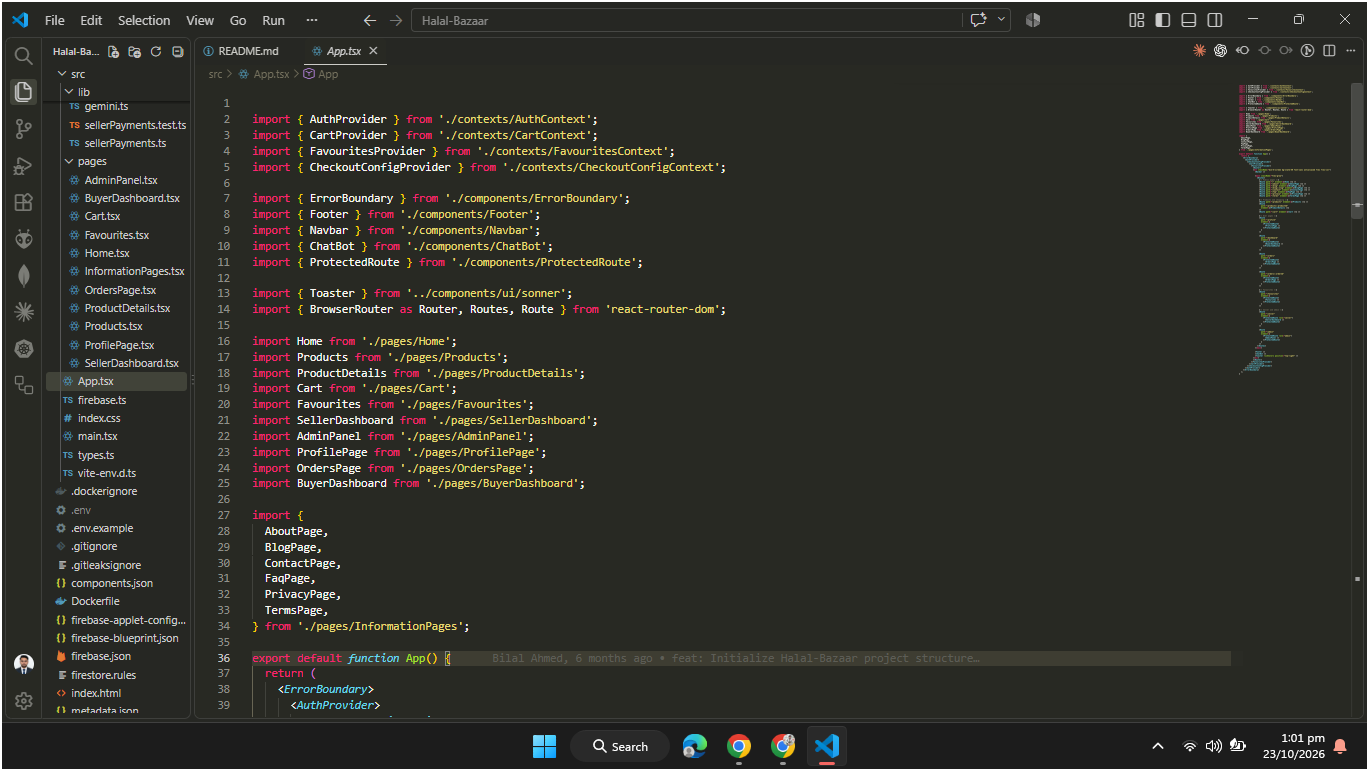Click the split editor right icon
The height and width of the screenshot is (771, 1369).
(x=1330, y=50)
